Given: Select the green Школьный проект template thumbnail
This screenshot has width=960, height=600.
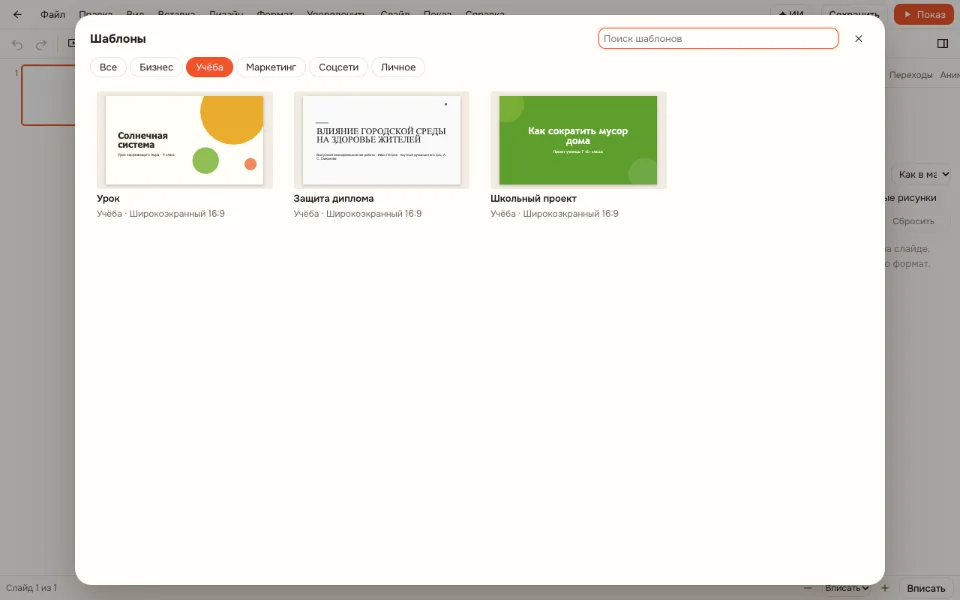Looking at the screenshot, I should 578,140.
